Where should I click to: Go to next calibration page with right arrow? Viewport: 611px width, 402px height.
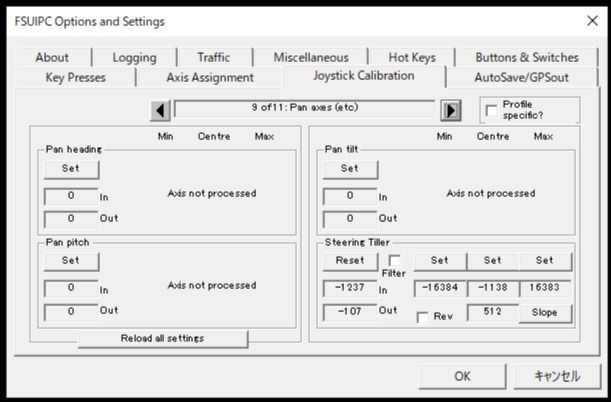[x=451, y=111]
